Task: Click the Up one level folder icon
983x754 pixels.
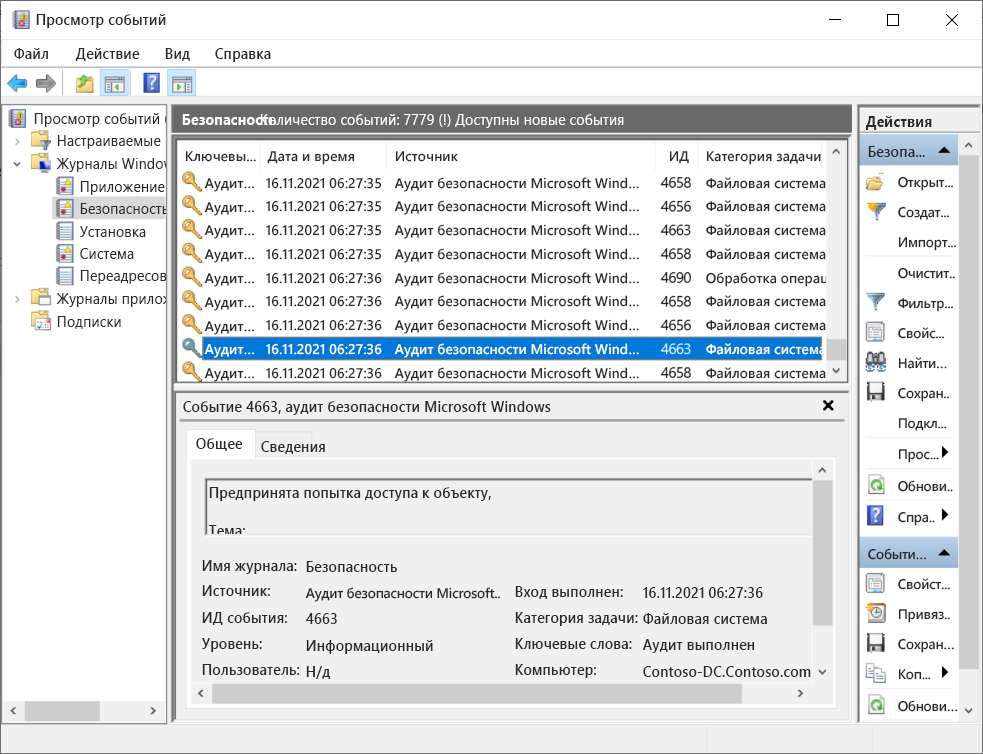Action: click(84, 83)
